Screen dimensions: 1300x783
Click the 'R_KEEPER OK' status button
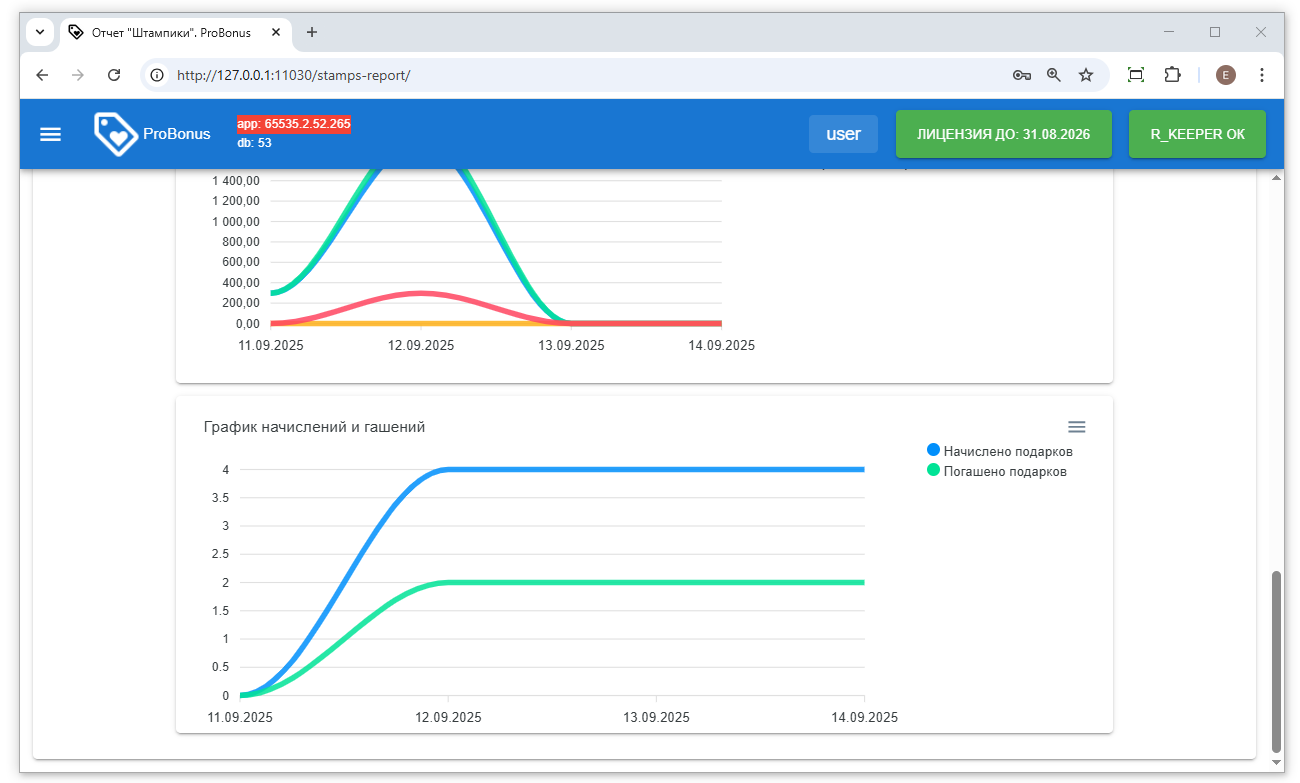(1197, 134)
